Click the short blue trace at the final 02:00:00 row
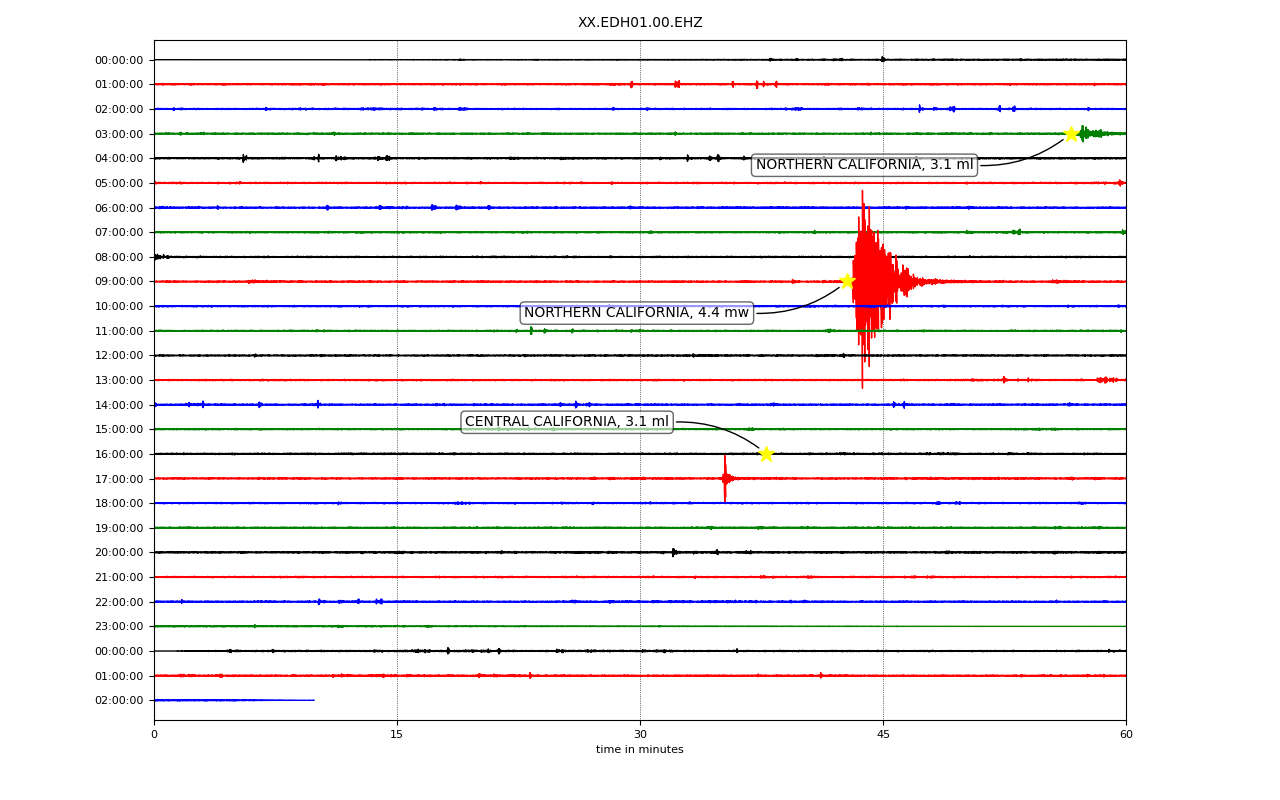Image resolution: width=1280 pixels, height=800 pixels. pyautogui.click(x=234, y=700)
